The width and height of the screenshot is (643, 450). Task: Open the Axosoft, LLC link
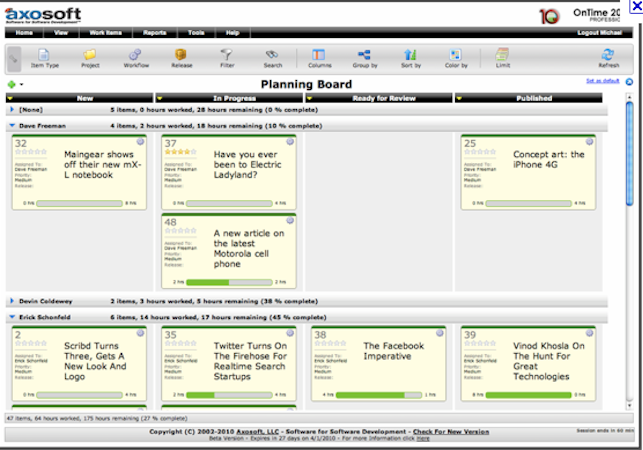click(258, 432)
